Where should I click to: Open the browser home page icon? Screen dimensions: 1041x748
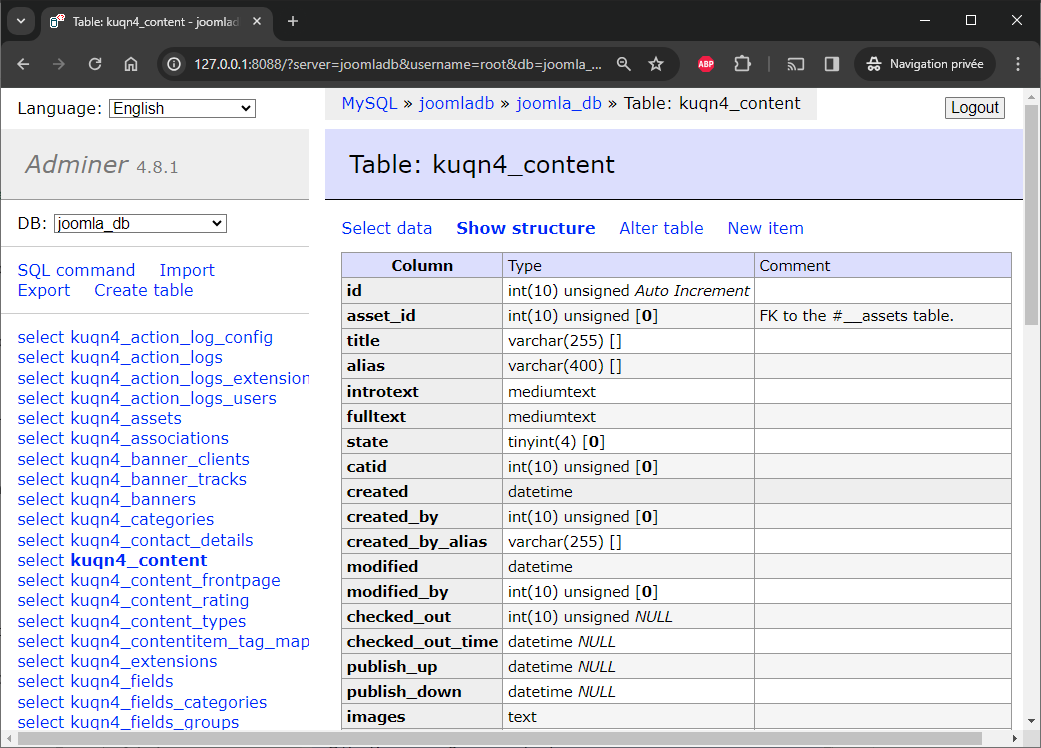[x=131, y=64]
